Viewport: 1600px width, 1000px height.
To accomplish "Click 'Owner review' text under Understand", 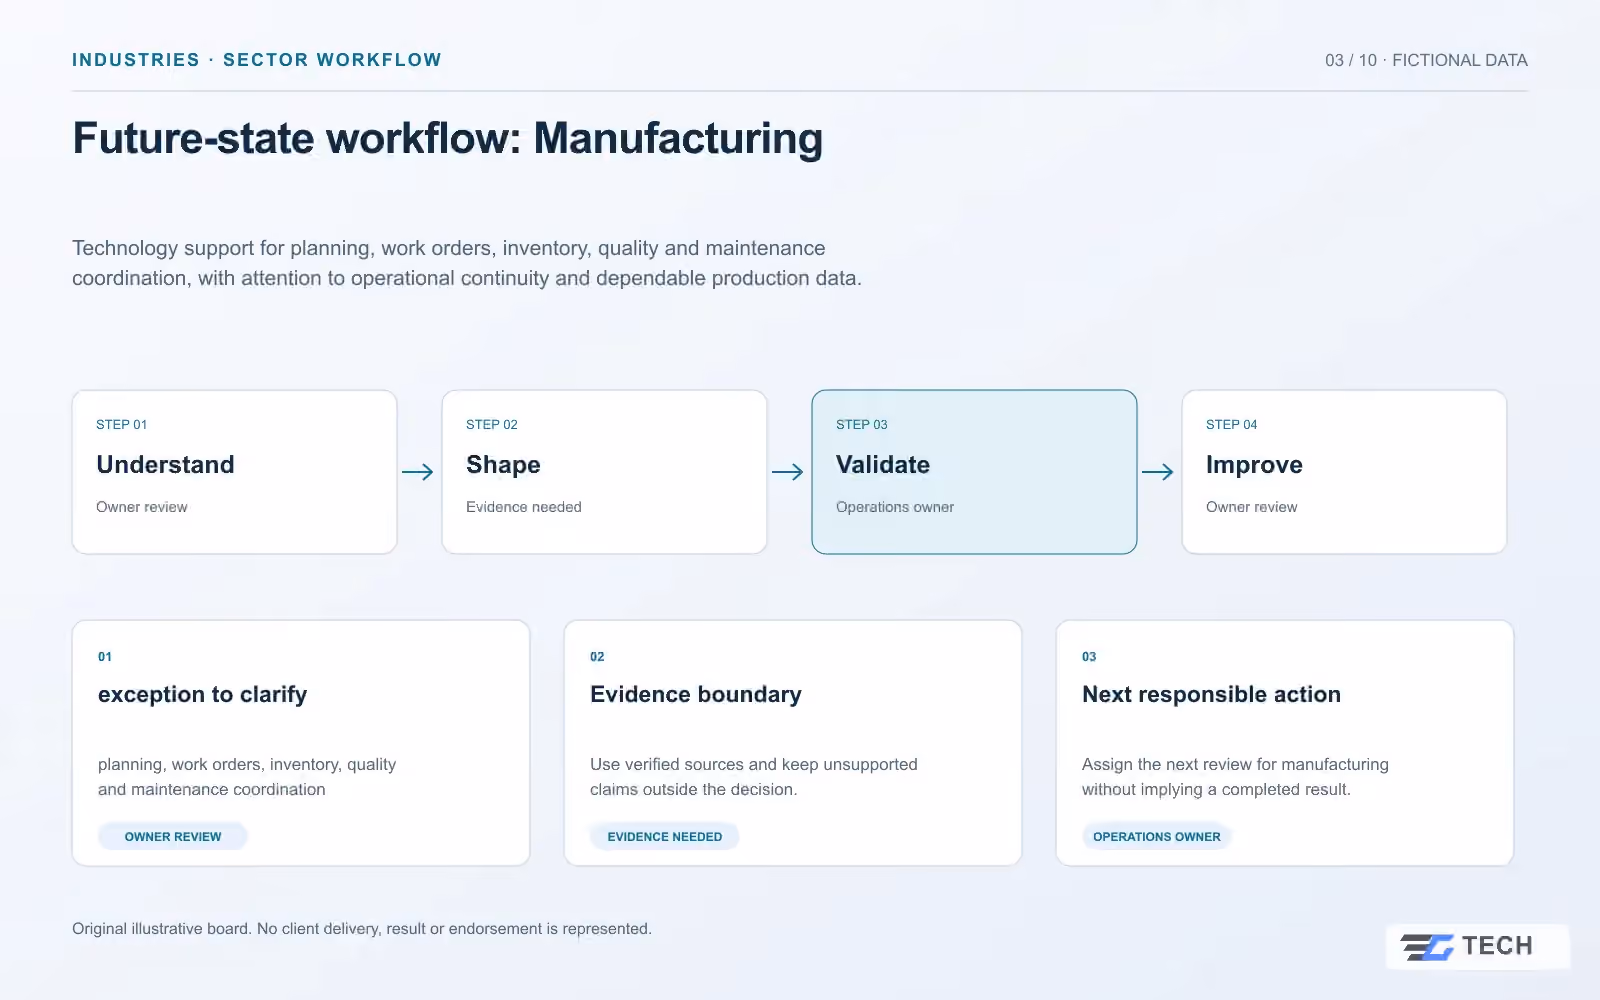I will coord(142,507).
